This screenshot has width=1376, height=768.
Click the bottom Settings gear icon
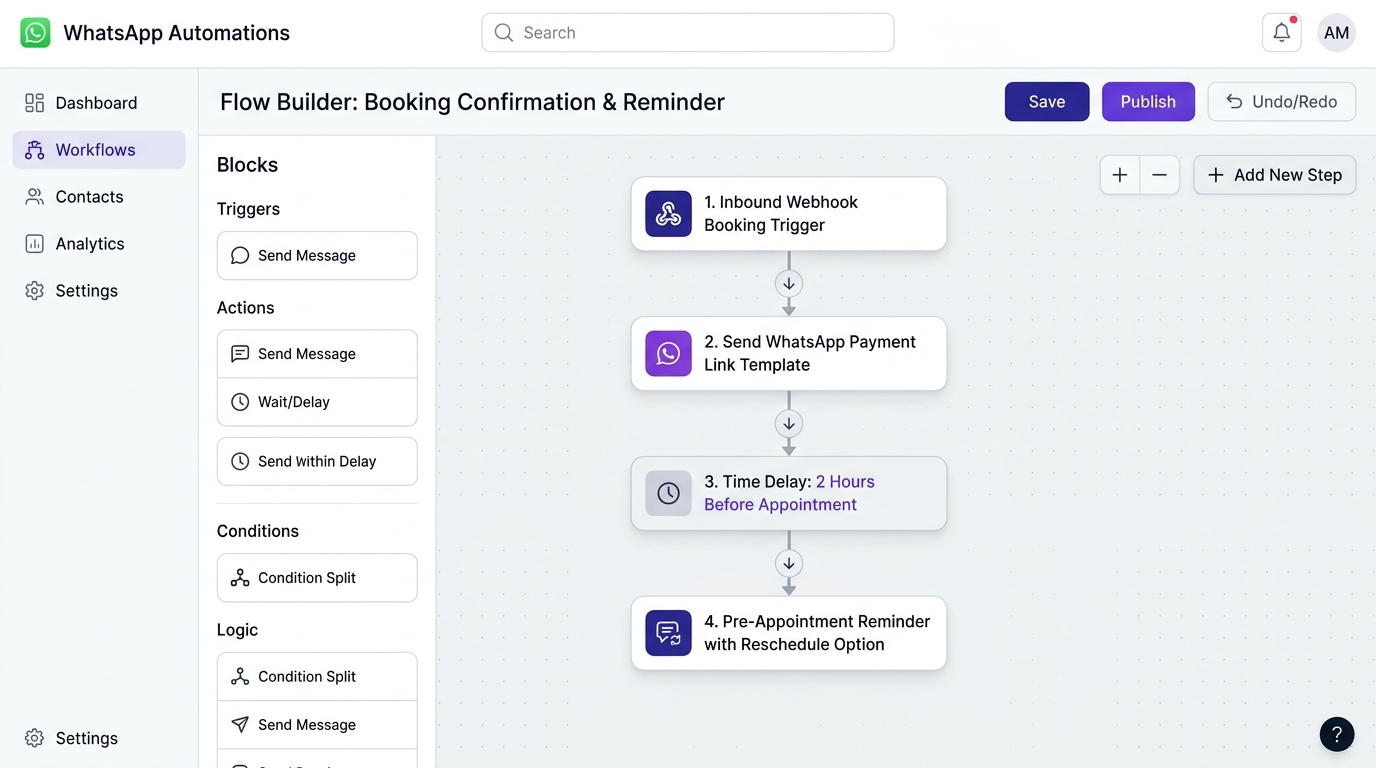coord(35,738)
